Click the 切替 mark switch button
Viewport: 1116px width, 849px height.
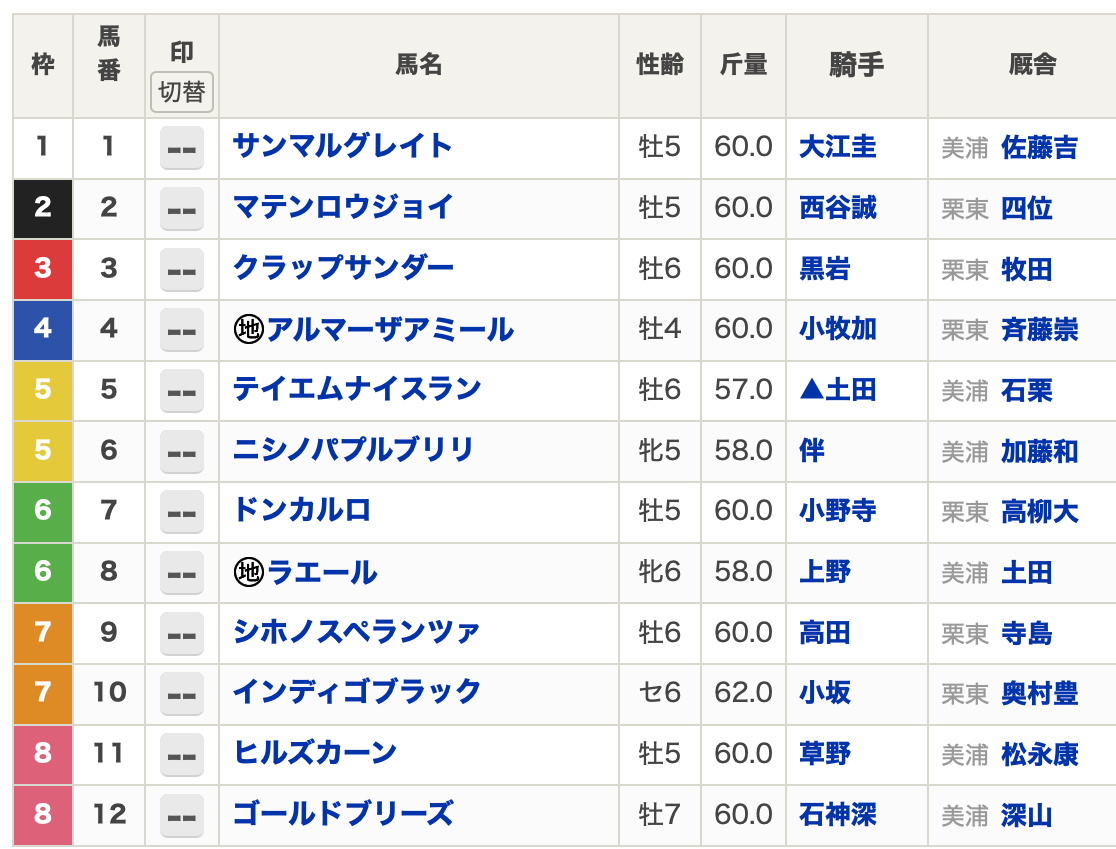click(182, 92)
